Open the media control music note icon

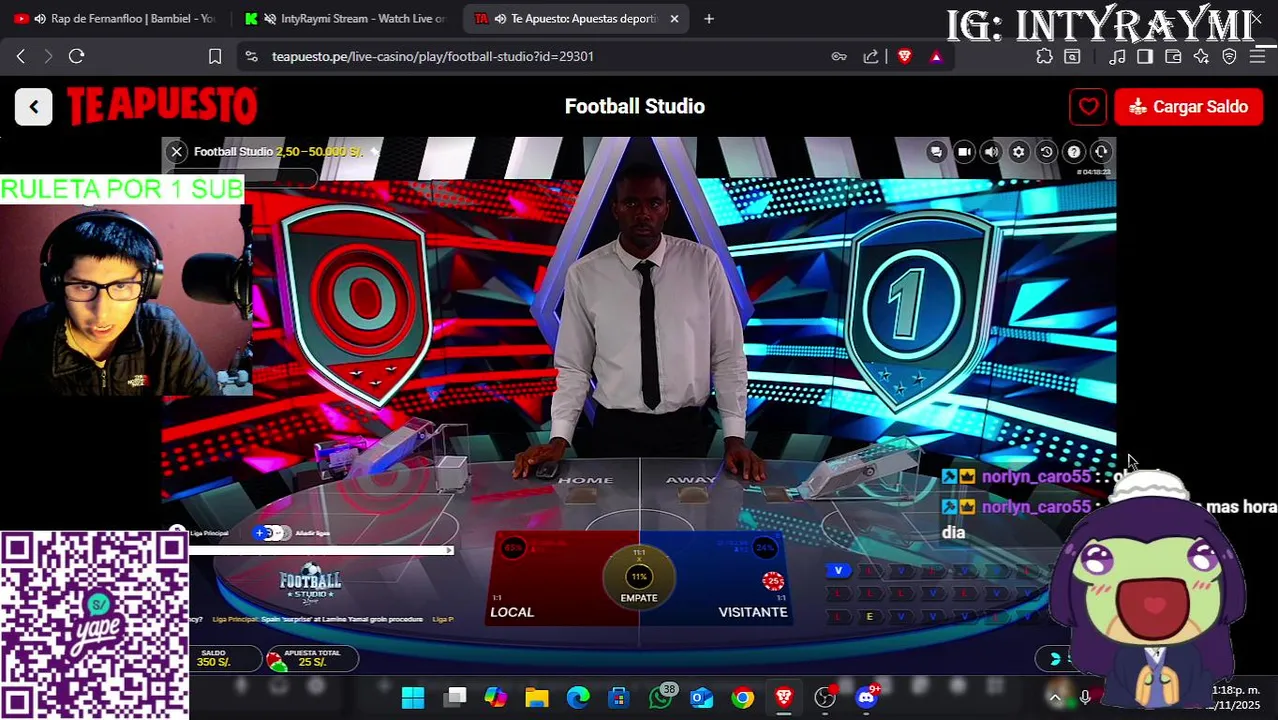[1117, 56]
